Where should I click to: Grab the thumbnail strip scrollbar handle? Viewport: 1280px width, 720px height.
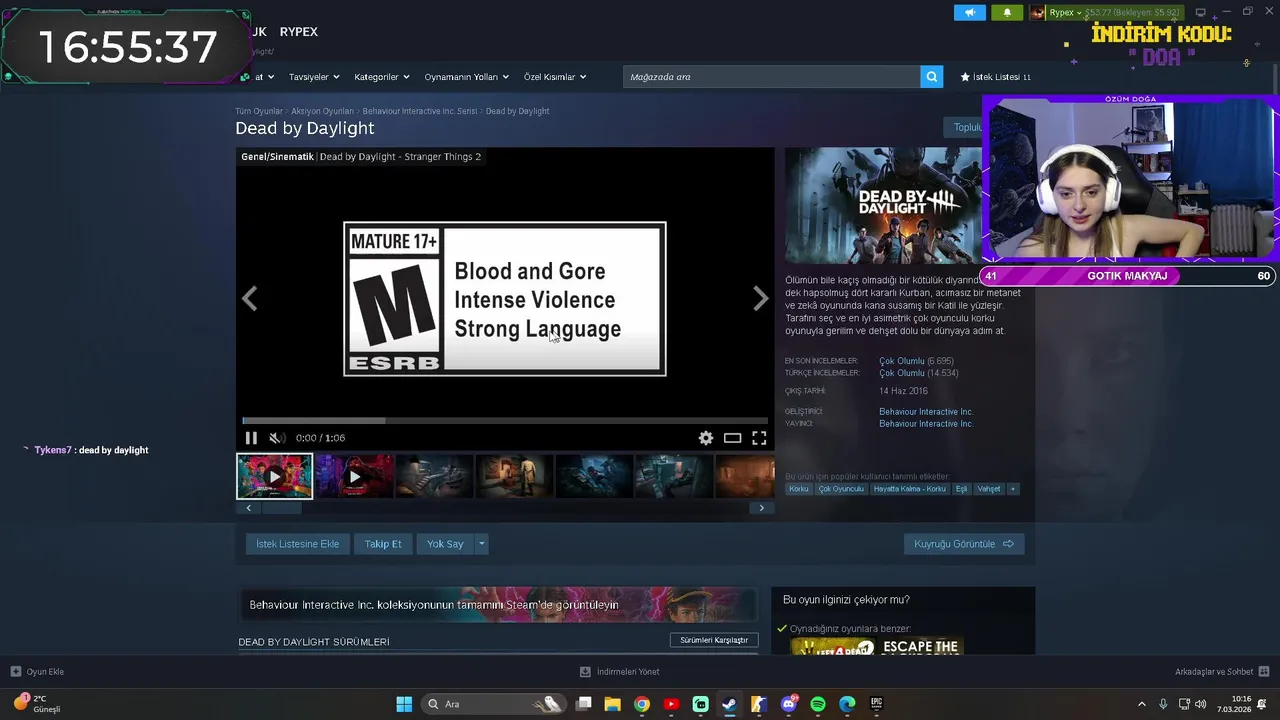pos(281,508)
